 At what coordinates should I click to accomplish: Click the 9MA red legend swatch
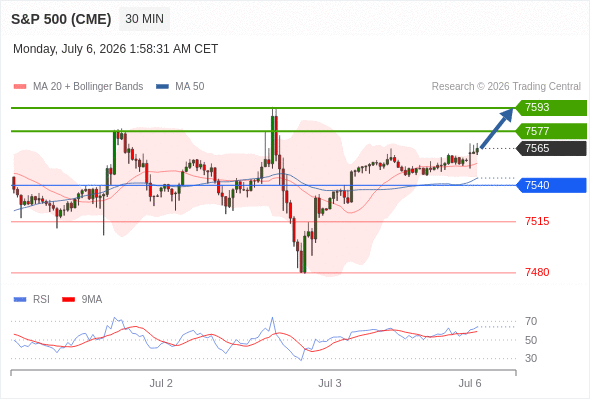tap(68, 300)
